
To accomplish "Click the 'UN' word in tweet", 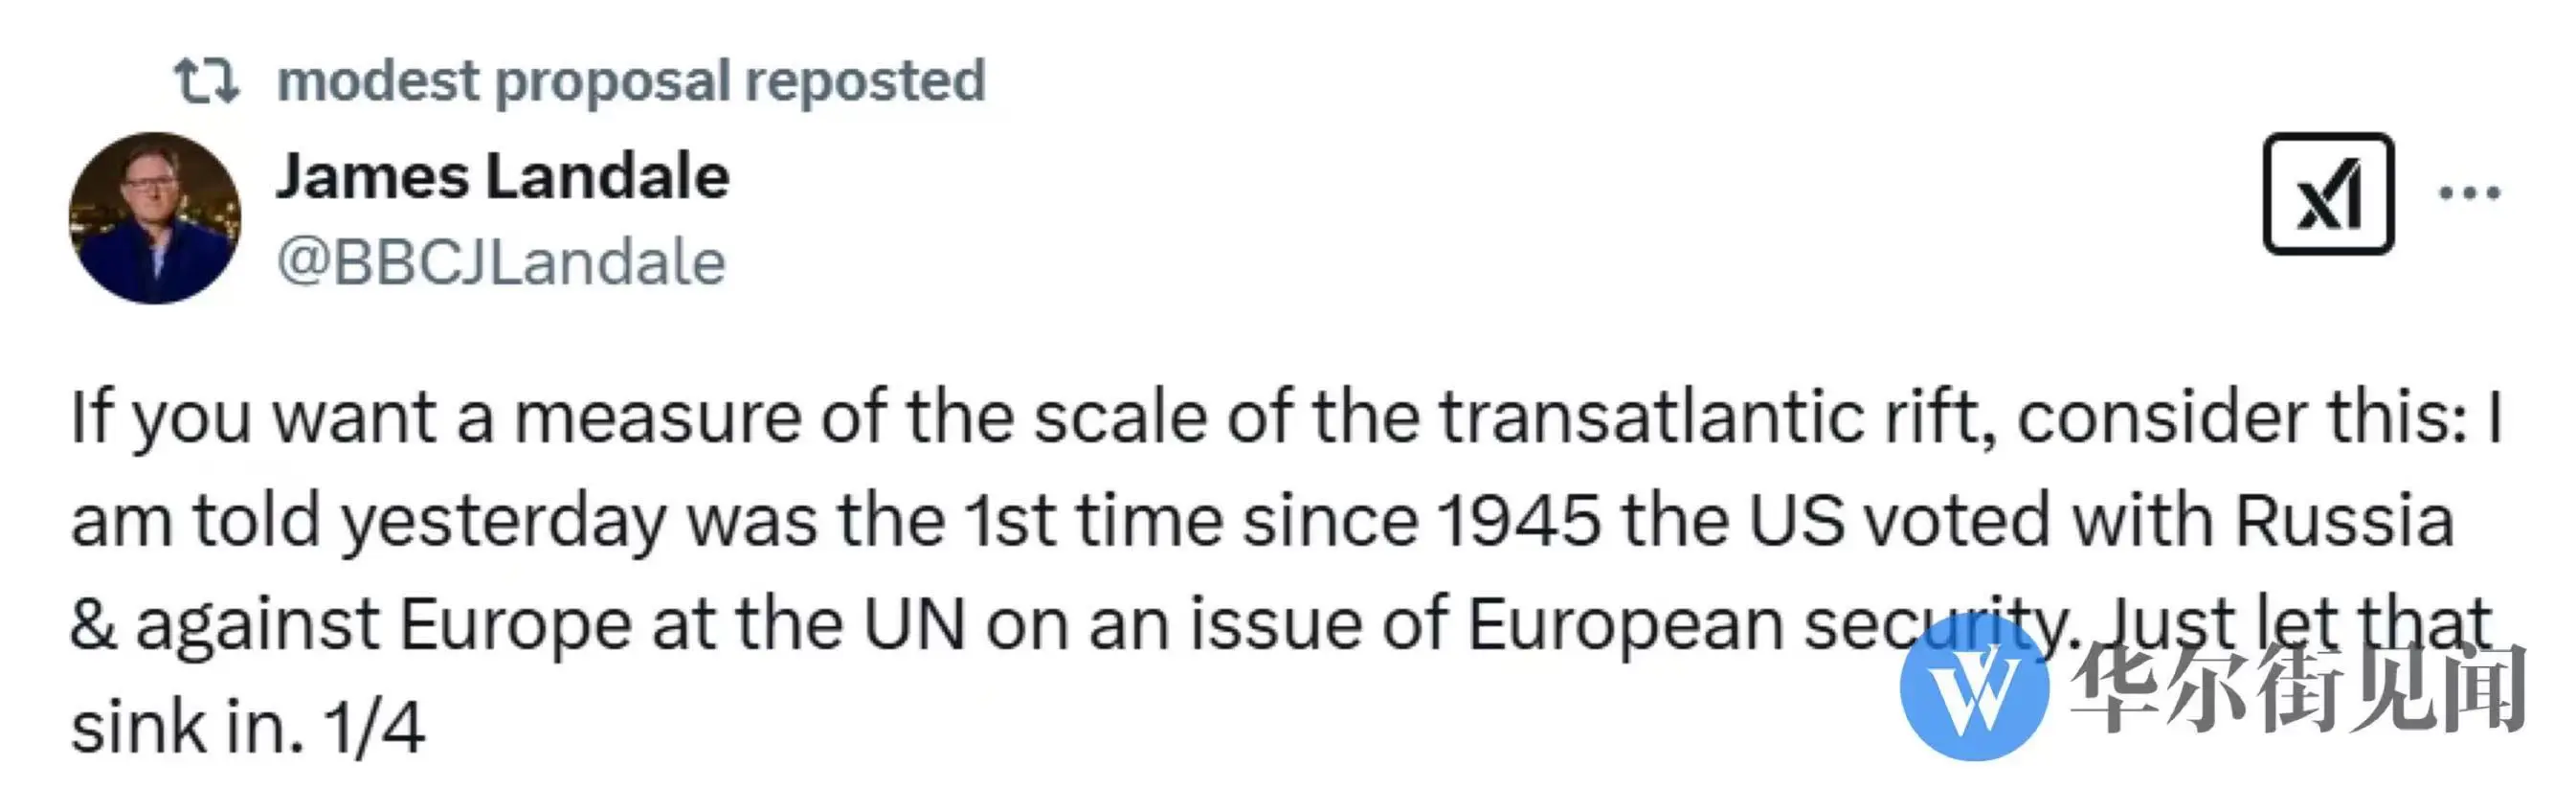I will coord(915,625).
